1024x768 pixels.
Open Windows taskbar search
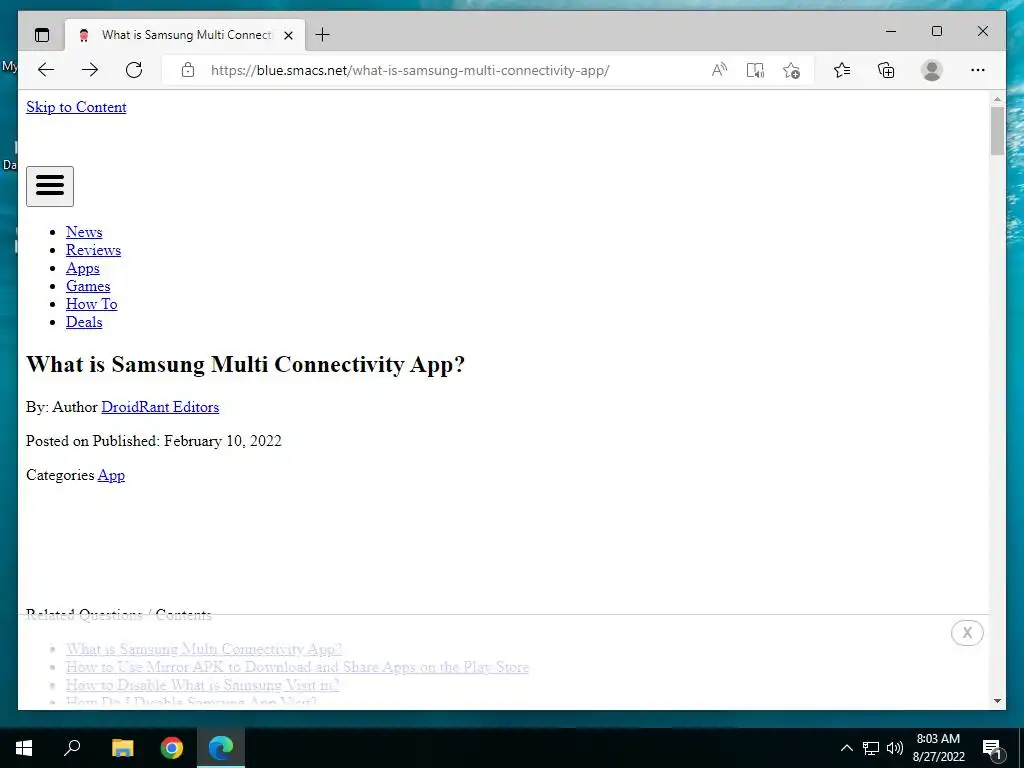click(72, 748)
